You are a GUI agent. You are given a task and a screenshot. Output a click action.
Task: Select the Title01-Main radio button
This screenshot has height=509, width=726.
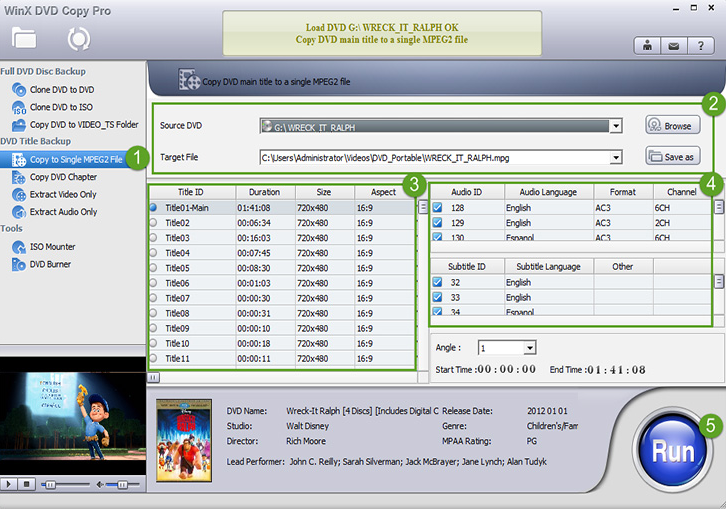point(153,207)
